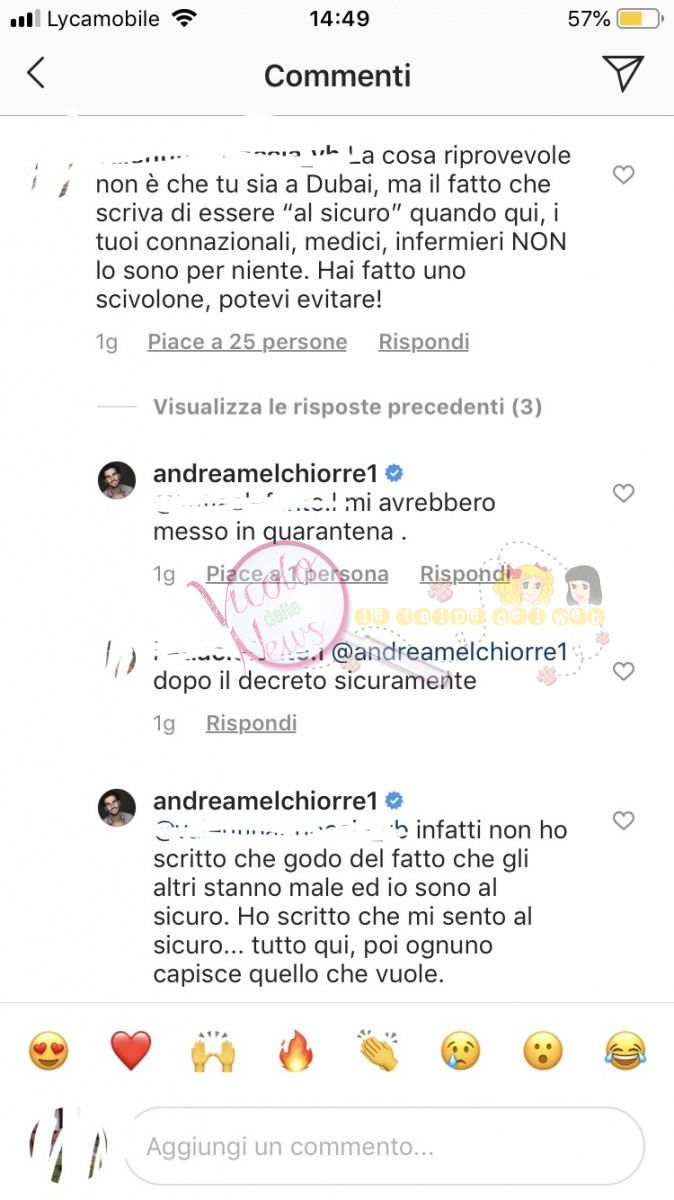Viewport: 674px width, 1200px height.
Task: Tap Rispondi under 'dopo il decreto sicuramente'
Action: pos(251,723)
